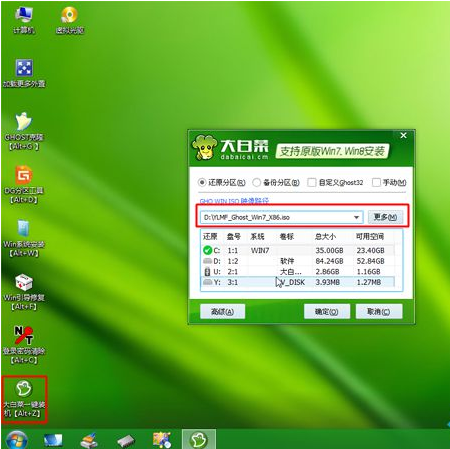The width and height of the screenshot is (450, 449).
Task: Click the 总大小 column header
Action: coord(325,236)
